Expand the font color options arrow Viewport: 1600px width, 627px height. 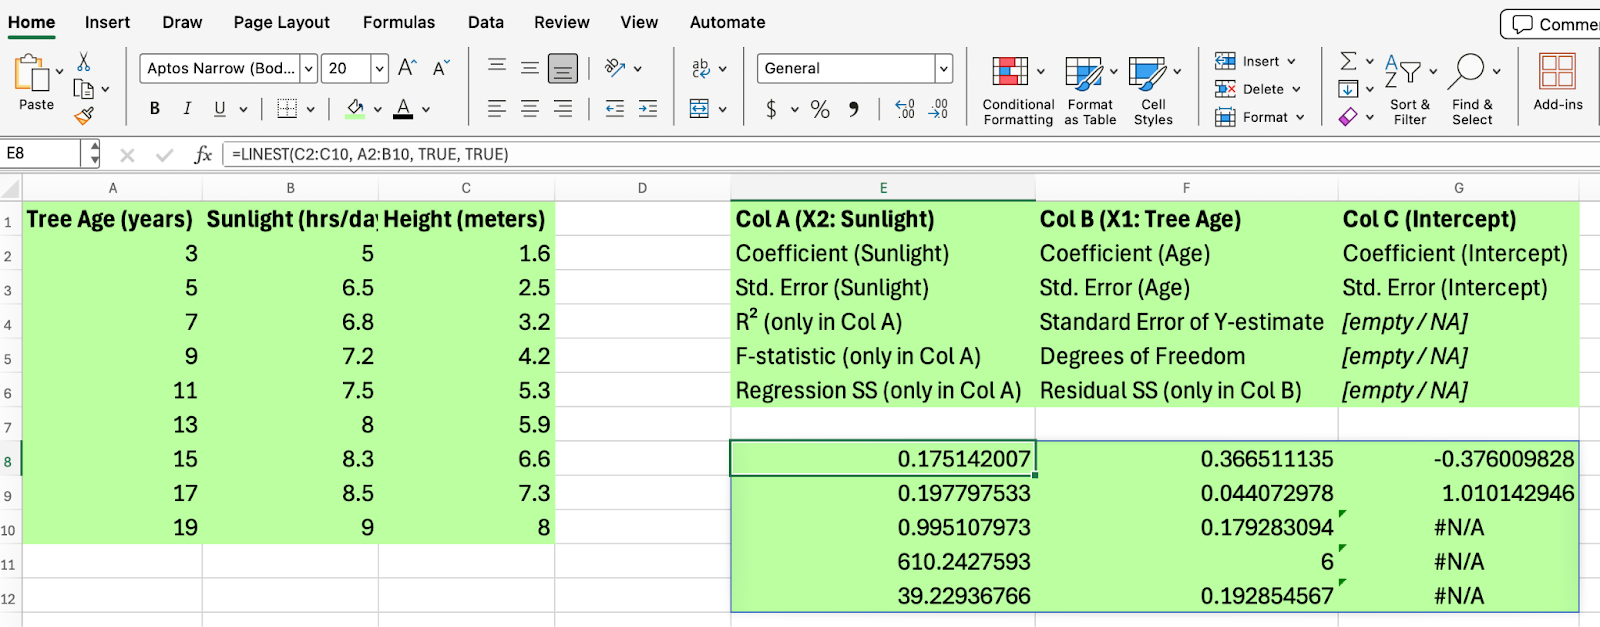[425, 109]
